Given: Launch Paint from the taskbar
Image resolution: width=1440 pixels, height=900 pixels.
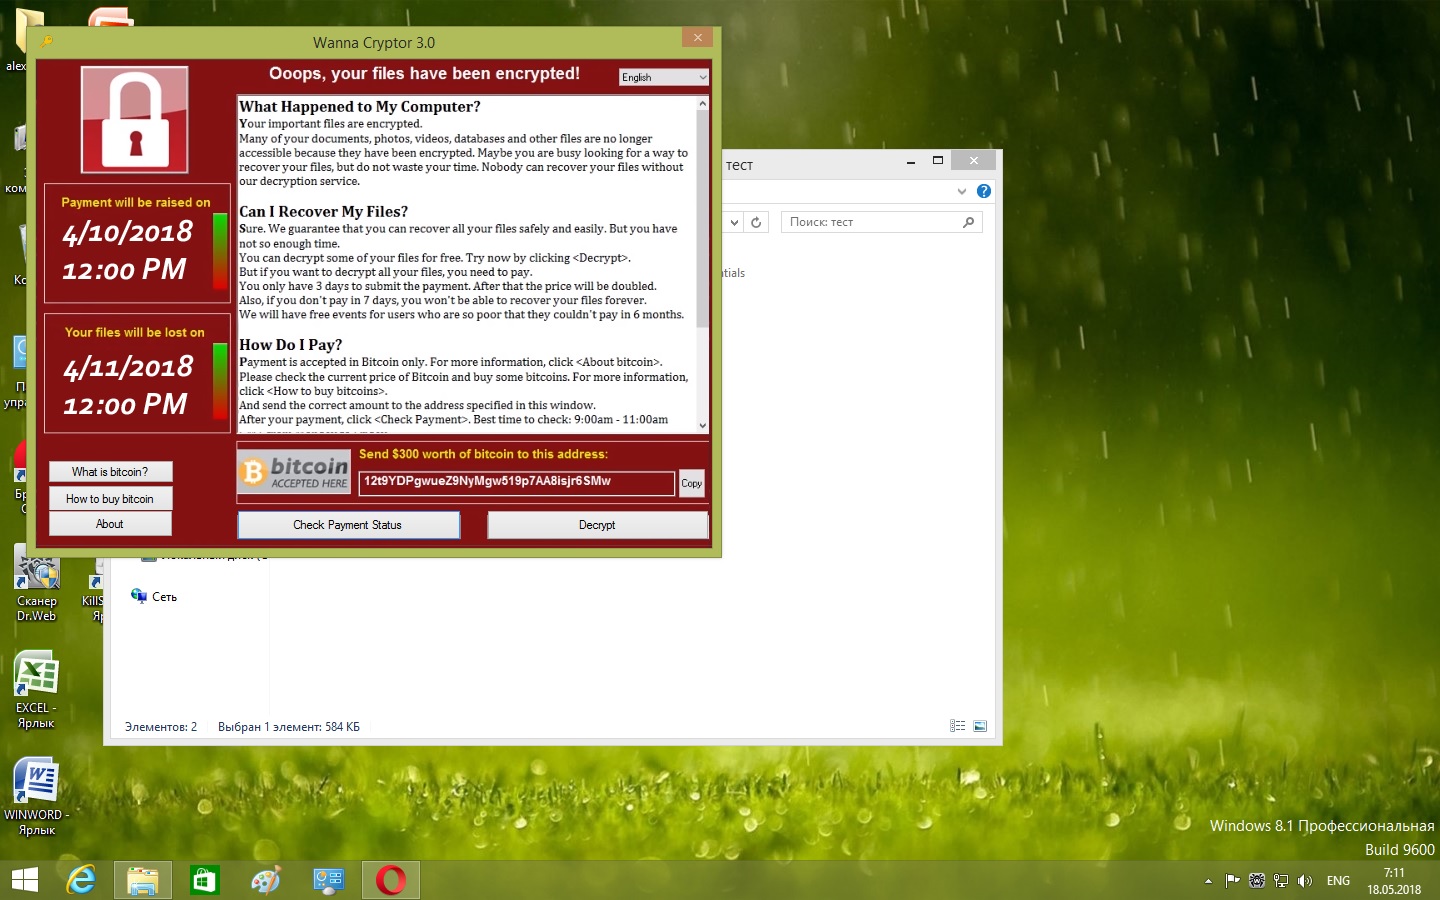Looking at the screenshot, I should 266,880.
